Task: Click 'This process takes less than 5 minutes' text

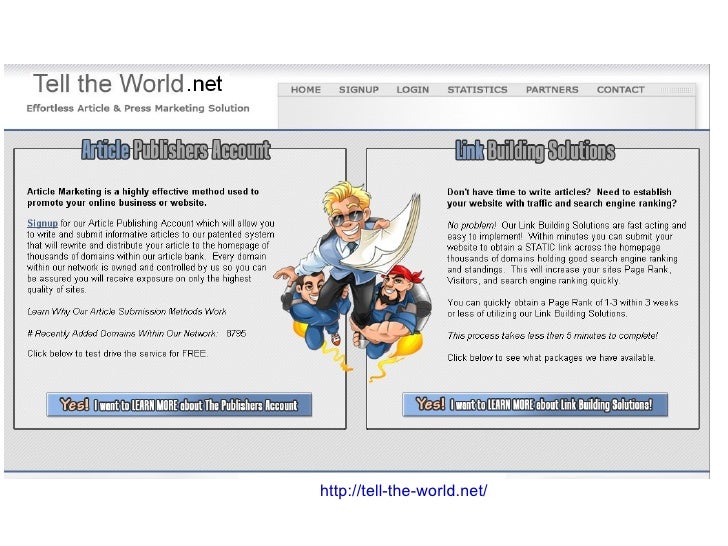Action: [x=552, y=336]
